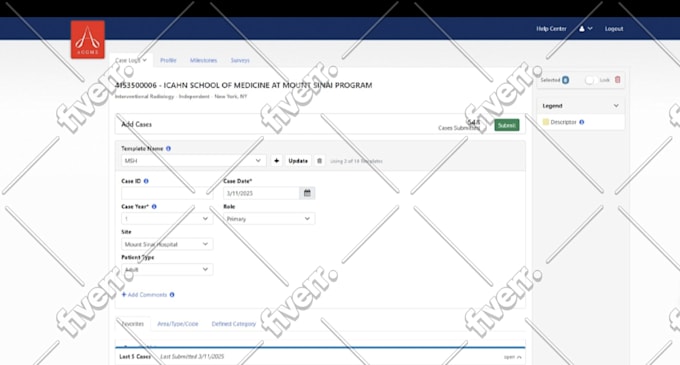Screen dimensions: 680x365
Task: Click the green Submit button
Action: (x=507, y=125)
